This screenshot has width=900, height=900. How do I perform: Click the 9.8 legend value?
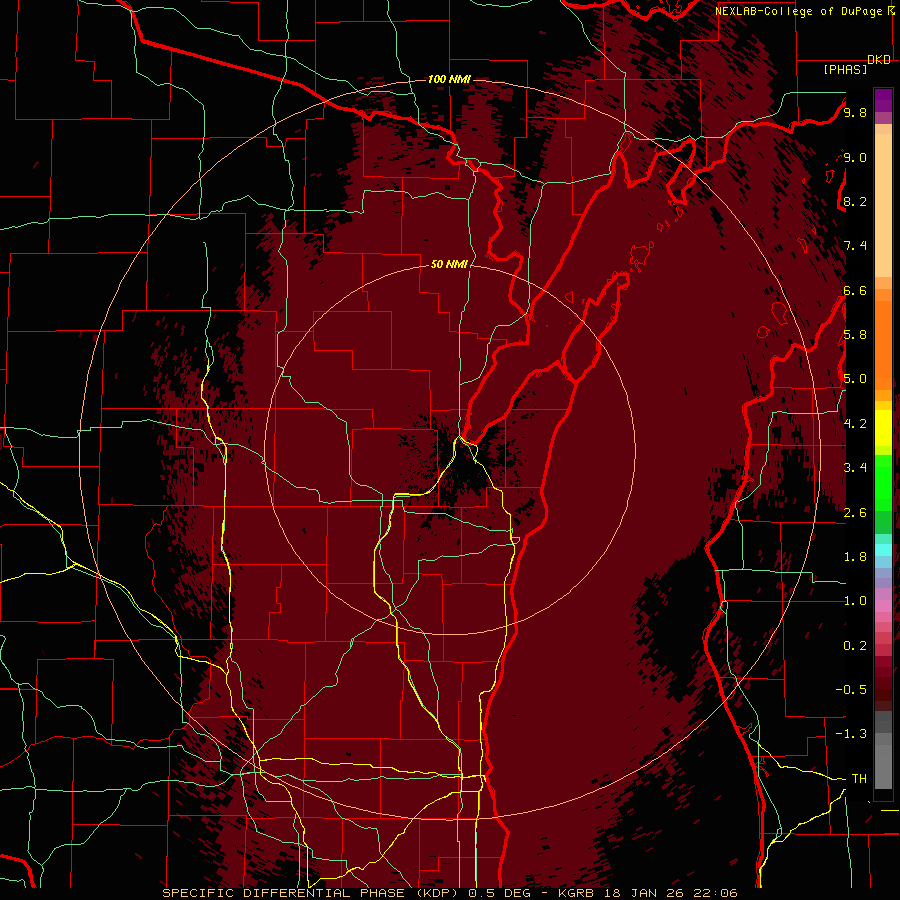[x=855, y=112]
